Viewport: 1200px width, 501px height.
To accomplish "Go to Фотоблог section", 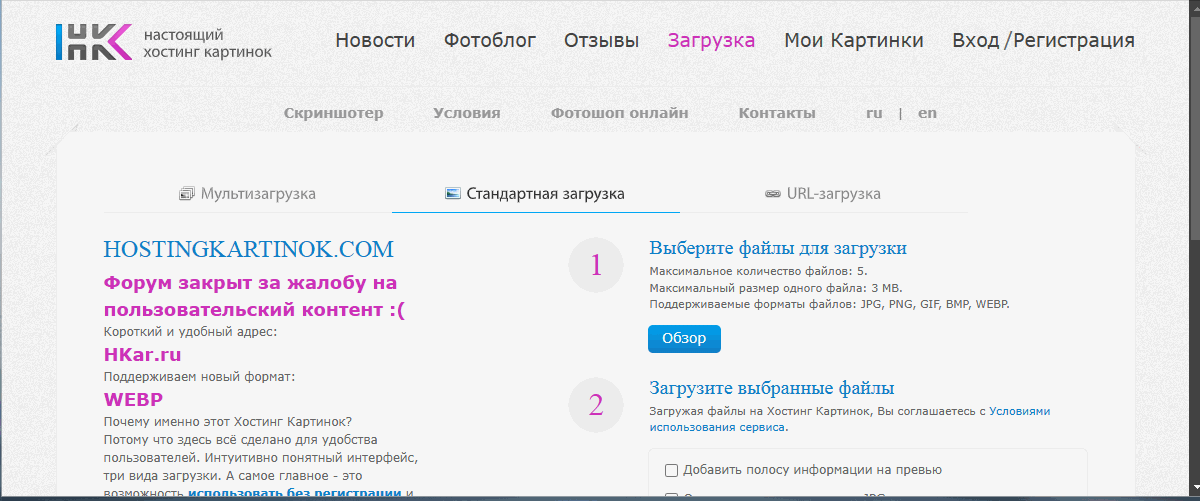I will pos(490,41).
